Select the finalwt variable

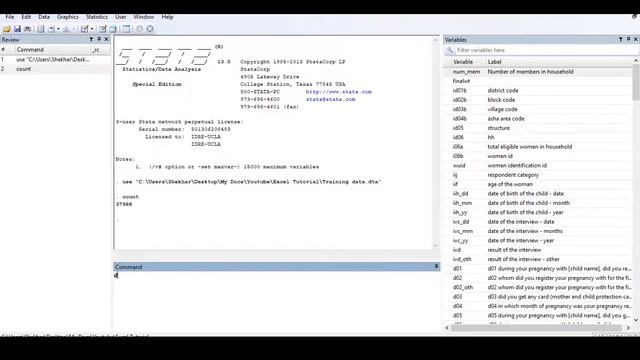tap(538, 81)
